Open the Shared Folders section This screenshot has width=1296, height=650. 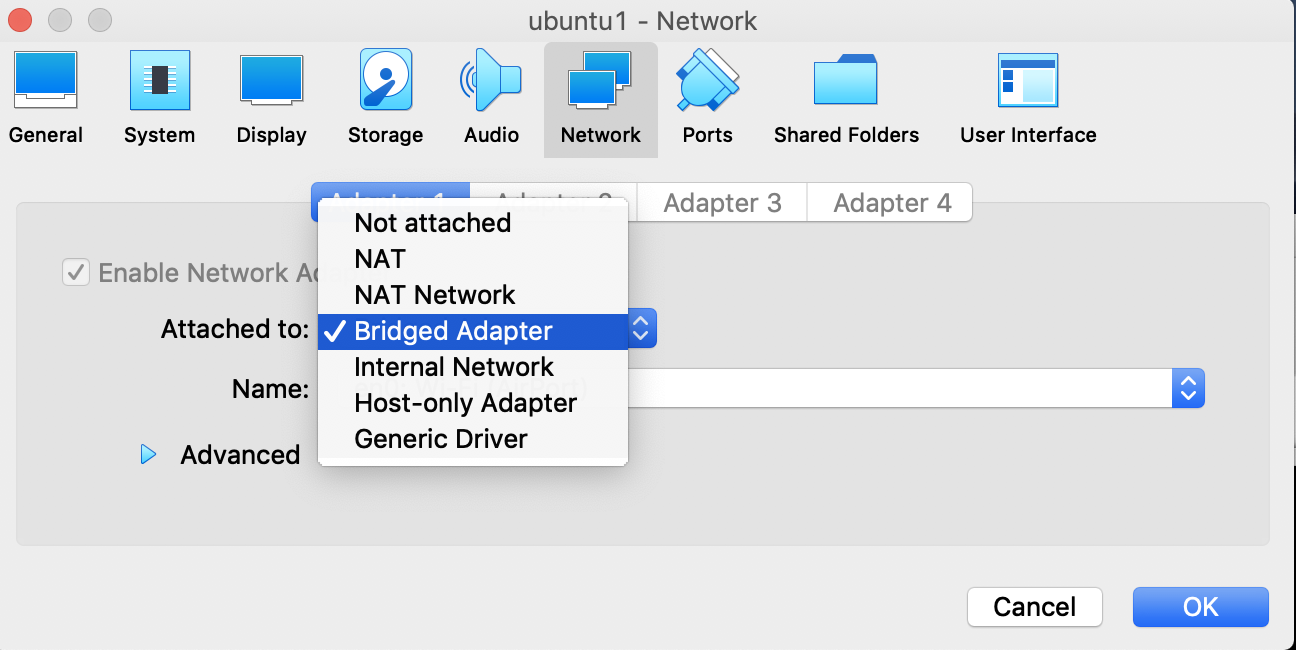(846, 99)
